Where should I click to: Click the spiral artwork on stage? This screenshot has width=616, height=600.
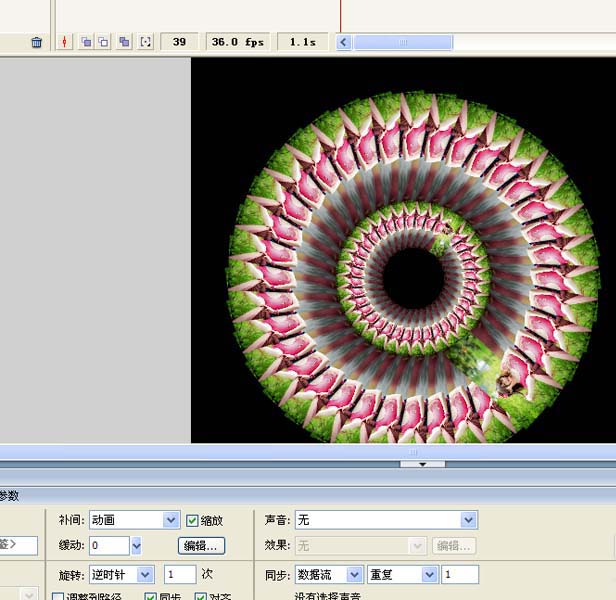pos(414,267)
